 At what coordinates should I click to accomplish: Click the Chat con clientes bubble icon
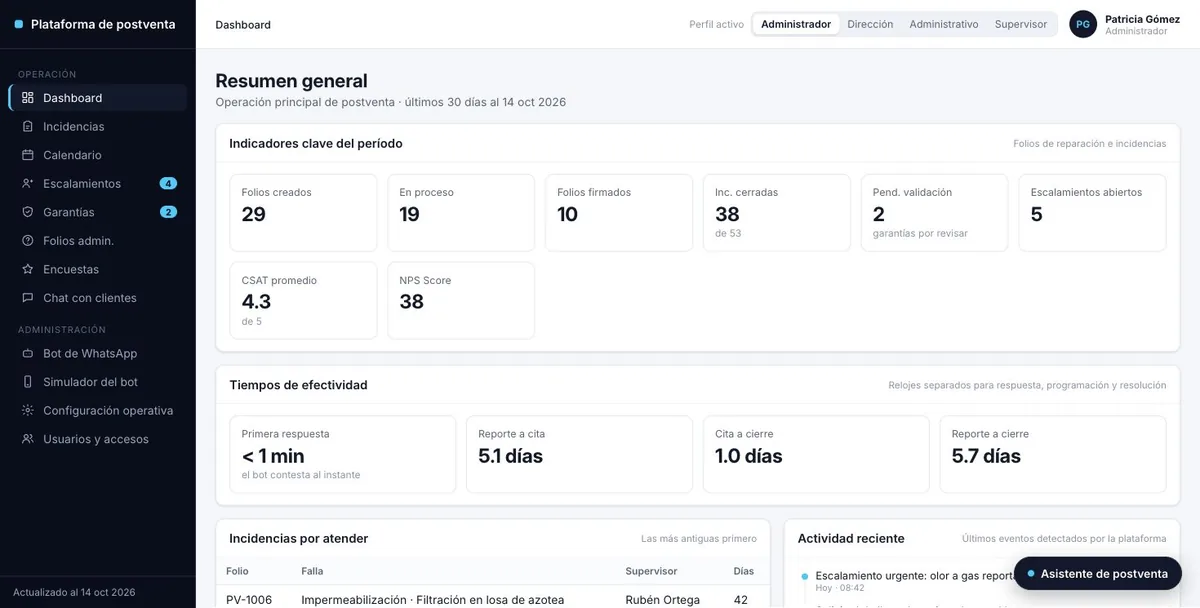(x=27, y=298)
